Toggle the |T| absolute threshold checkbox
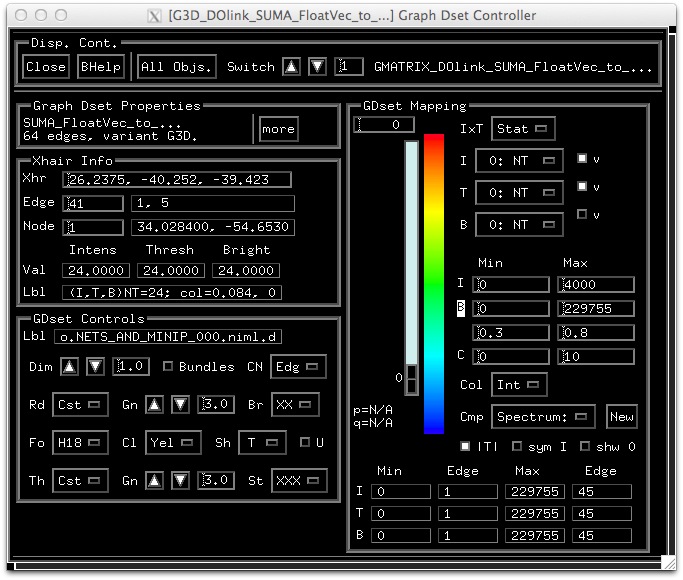The height and width of the screenshot is (580, 683). [465, 446]
